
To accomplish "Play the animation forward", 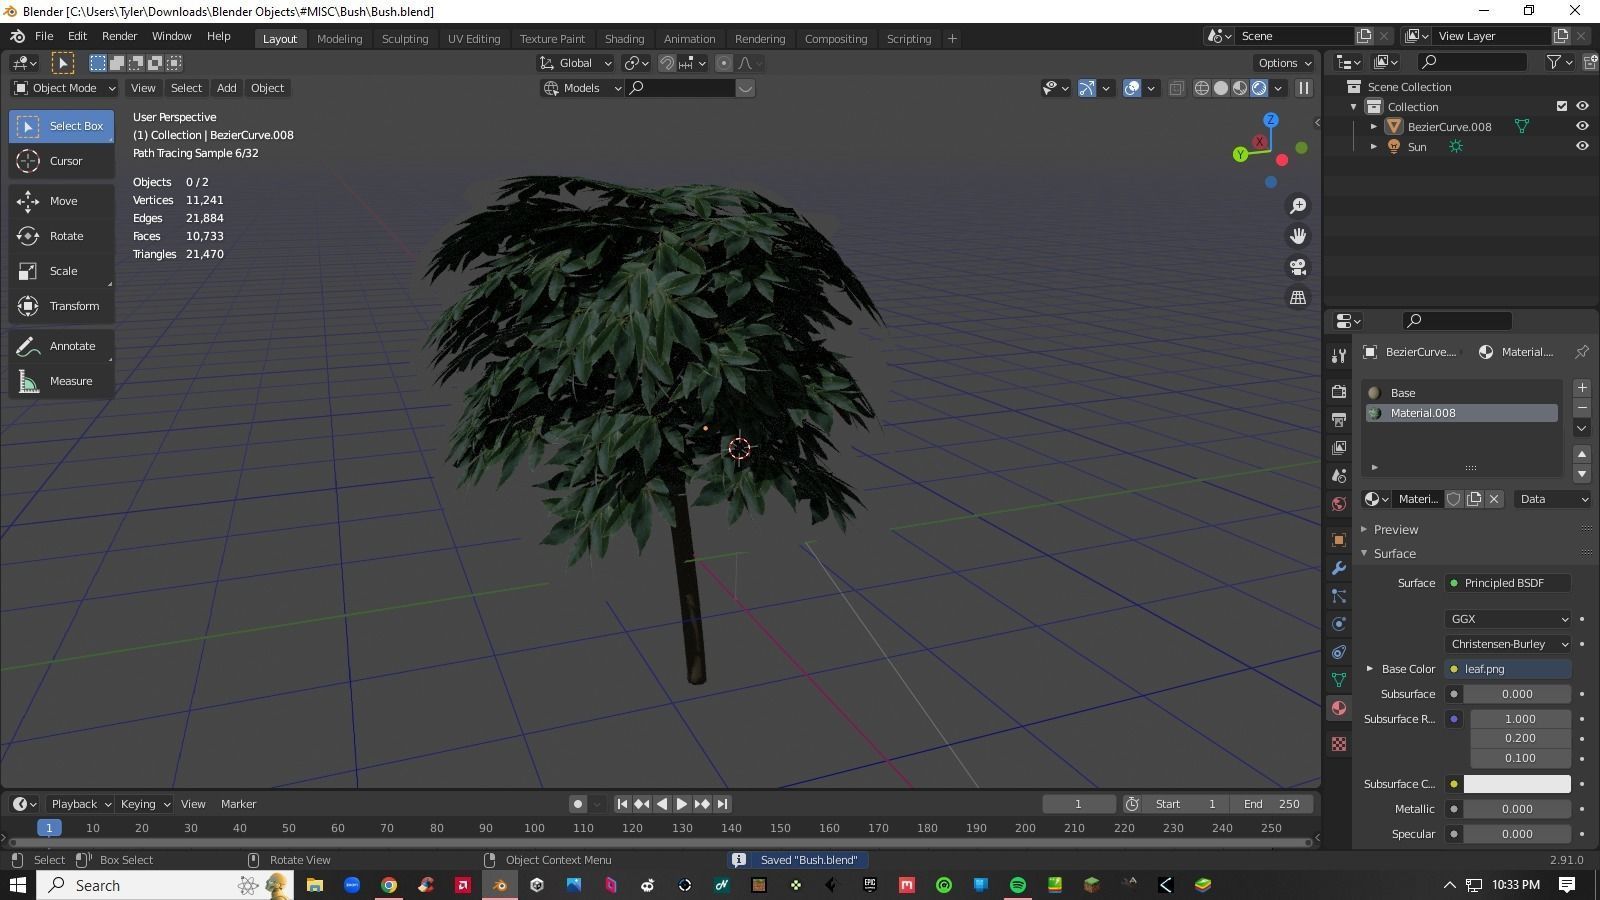I will tap(682, 804).
